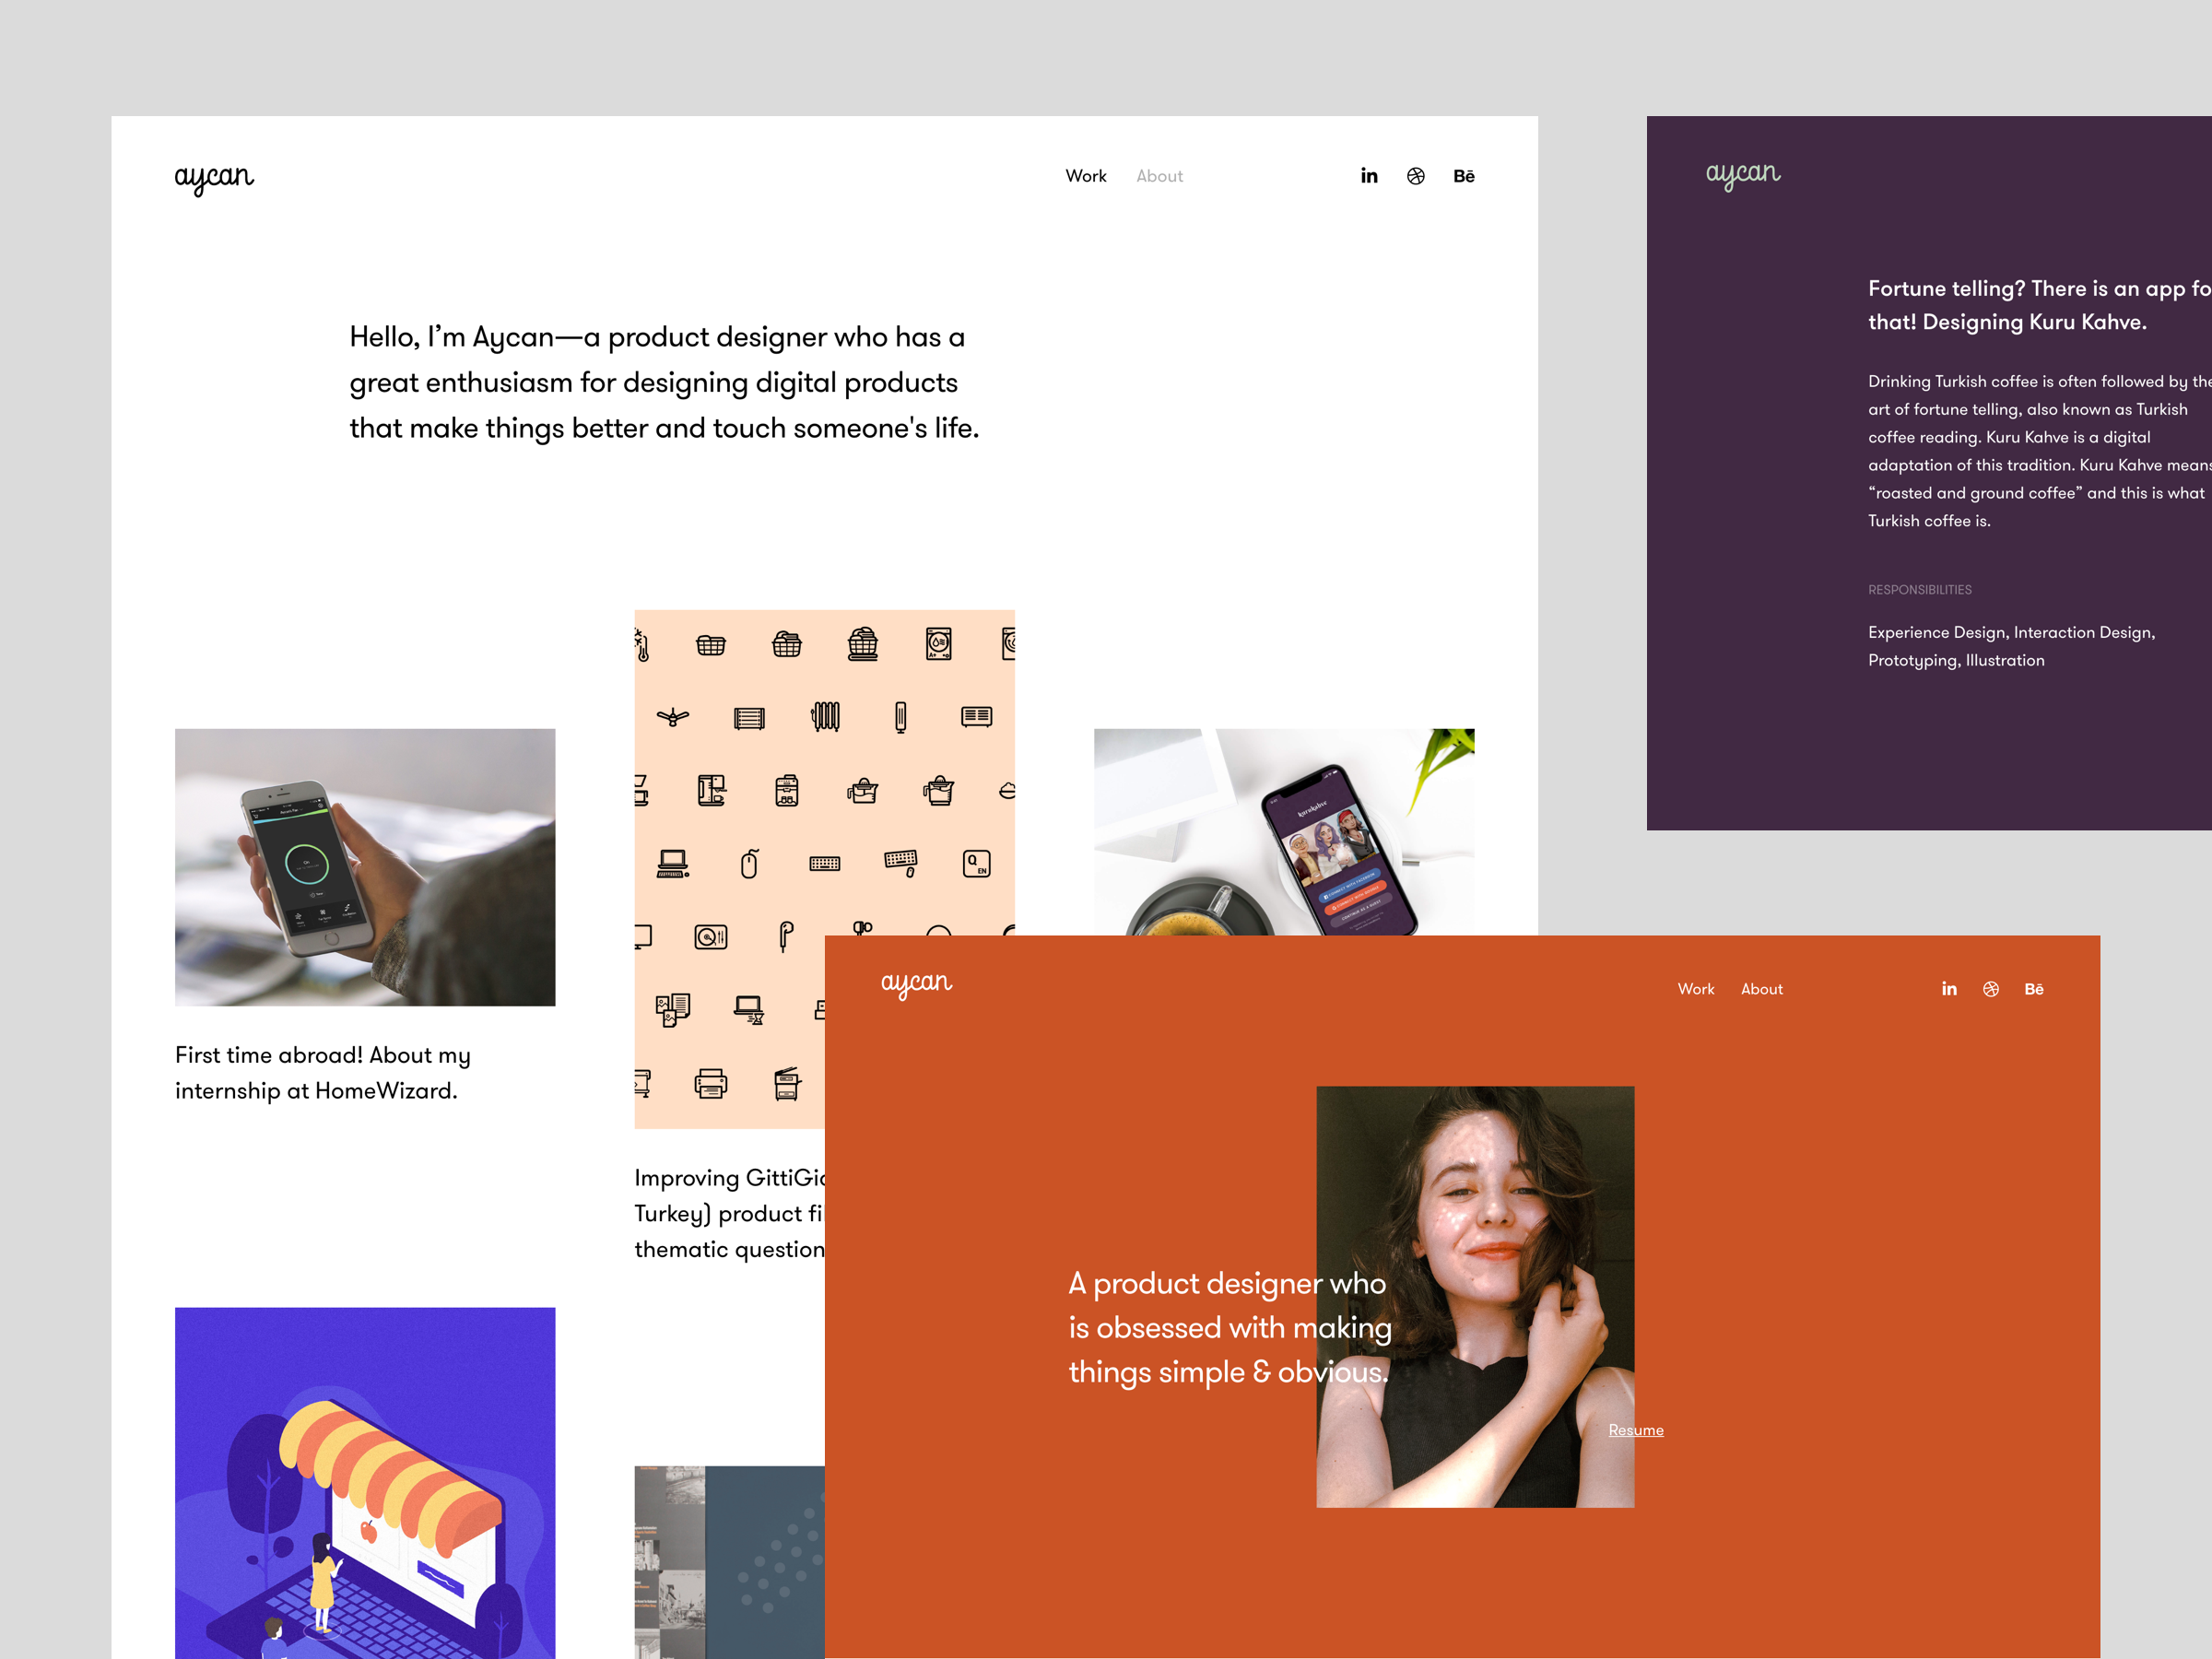The width and height of the screenshot is (2212, 1659).
Task: Click HomeWizard internship blog post link
Action: (325, 1070)
